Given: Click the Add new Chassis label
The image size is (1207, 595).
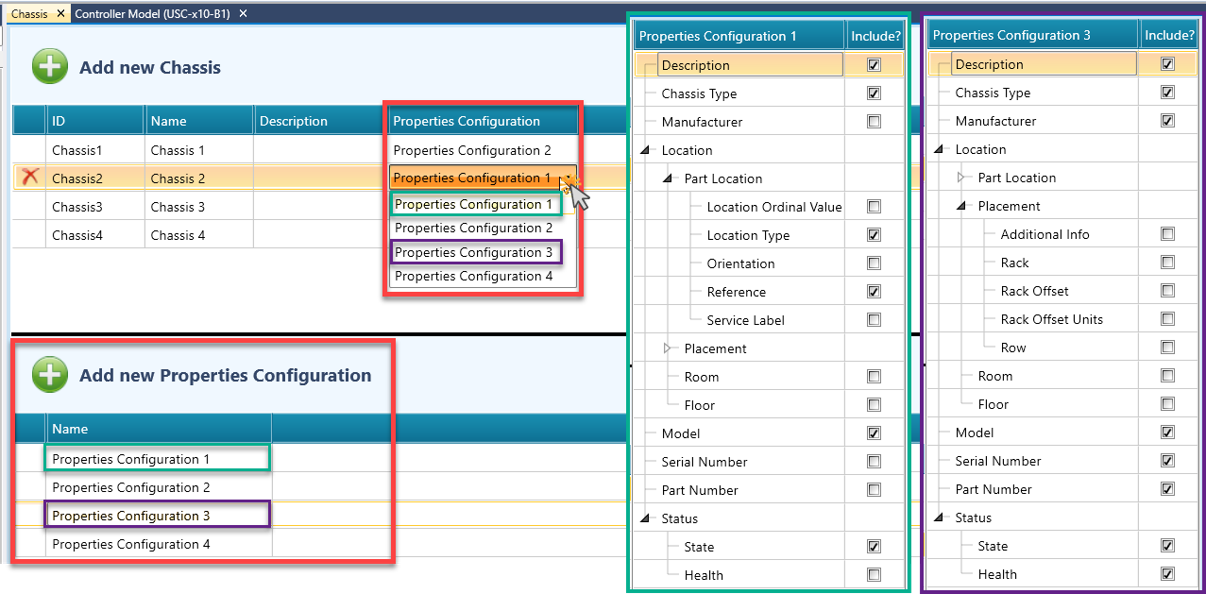Looking at the screenshot, I should (150, 68).
